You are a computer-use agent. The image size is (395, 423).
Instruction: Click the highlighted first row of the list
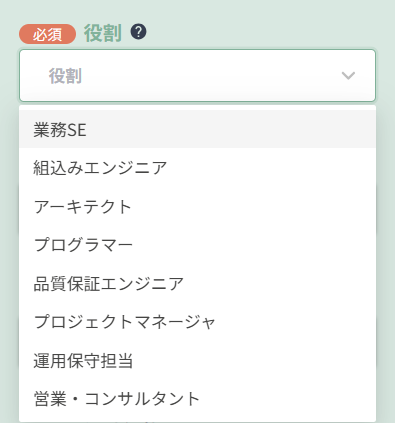pos(197,129)
